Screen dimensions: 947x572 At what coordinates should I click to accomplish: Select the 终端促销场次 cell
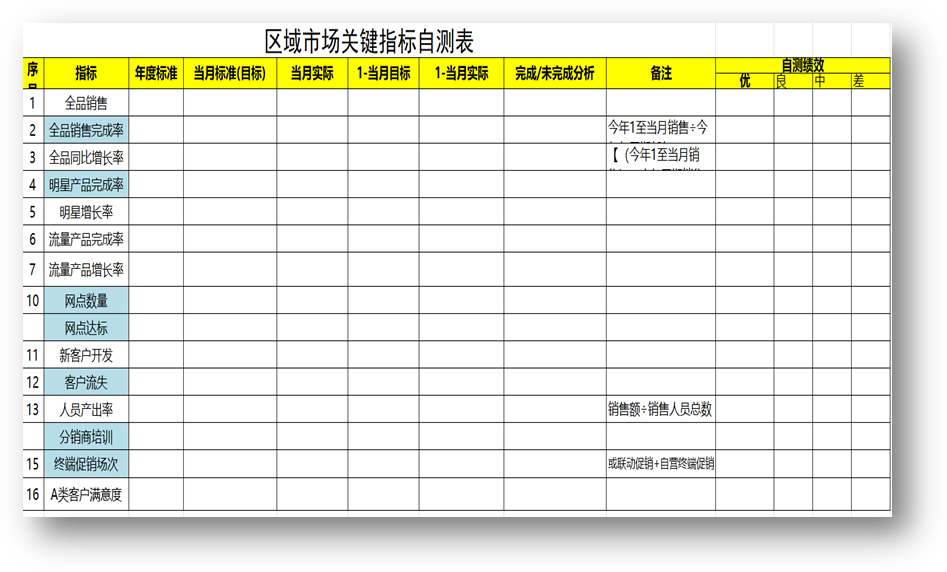(x=86, y=464)
